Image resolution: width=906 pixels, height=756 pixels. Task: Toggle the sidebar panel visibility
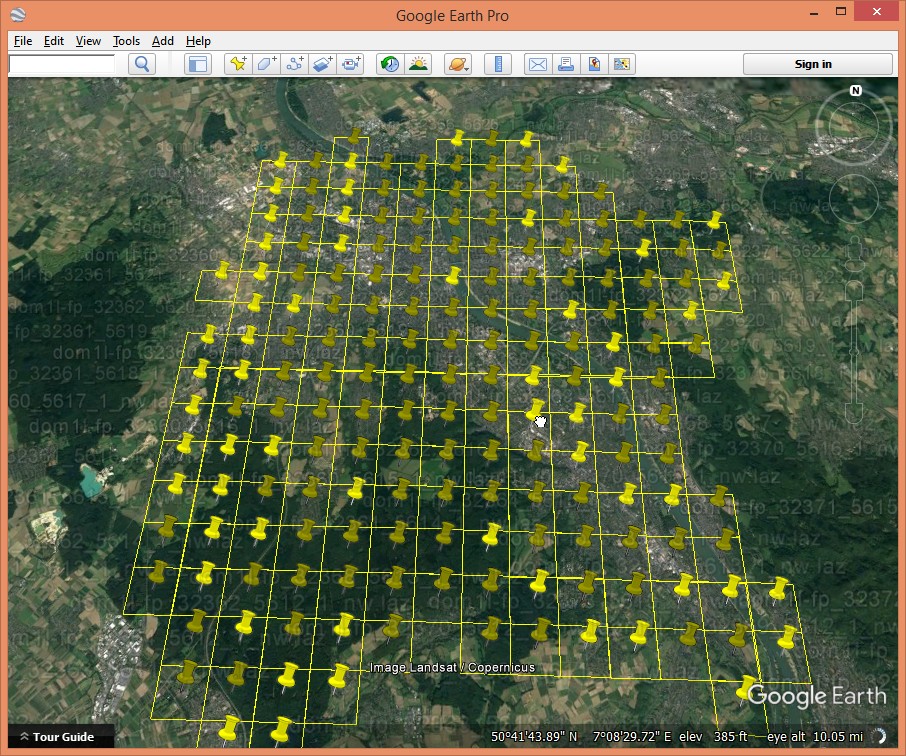point(198,64)
